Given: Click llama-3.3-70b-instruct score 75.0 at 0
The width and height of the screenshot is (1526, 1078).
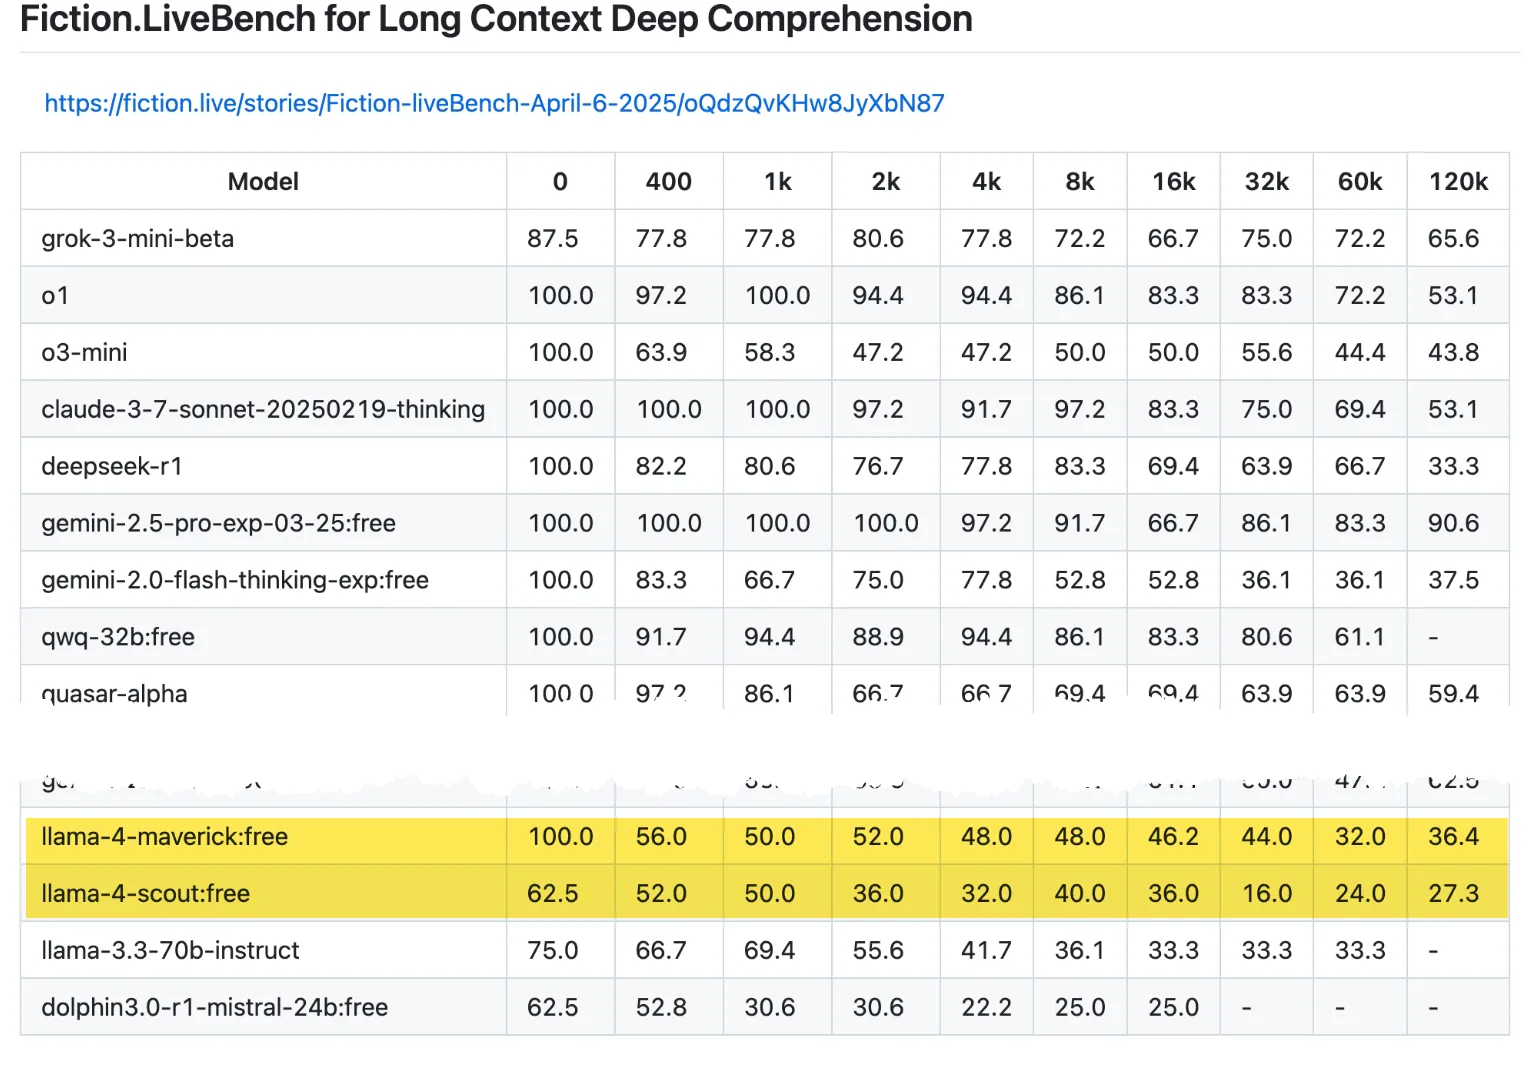Looking at the screenshot, I should pyautogui.click(x=553, y=950).
